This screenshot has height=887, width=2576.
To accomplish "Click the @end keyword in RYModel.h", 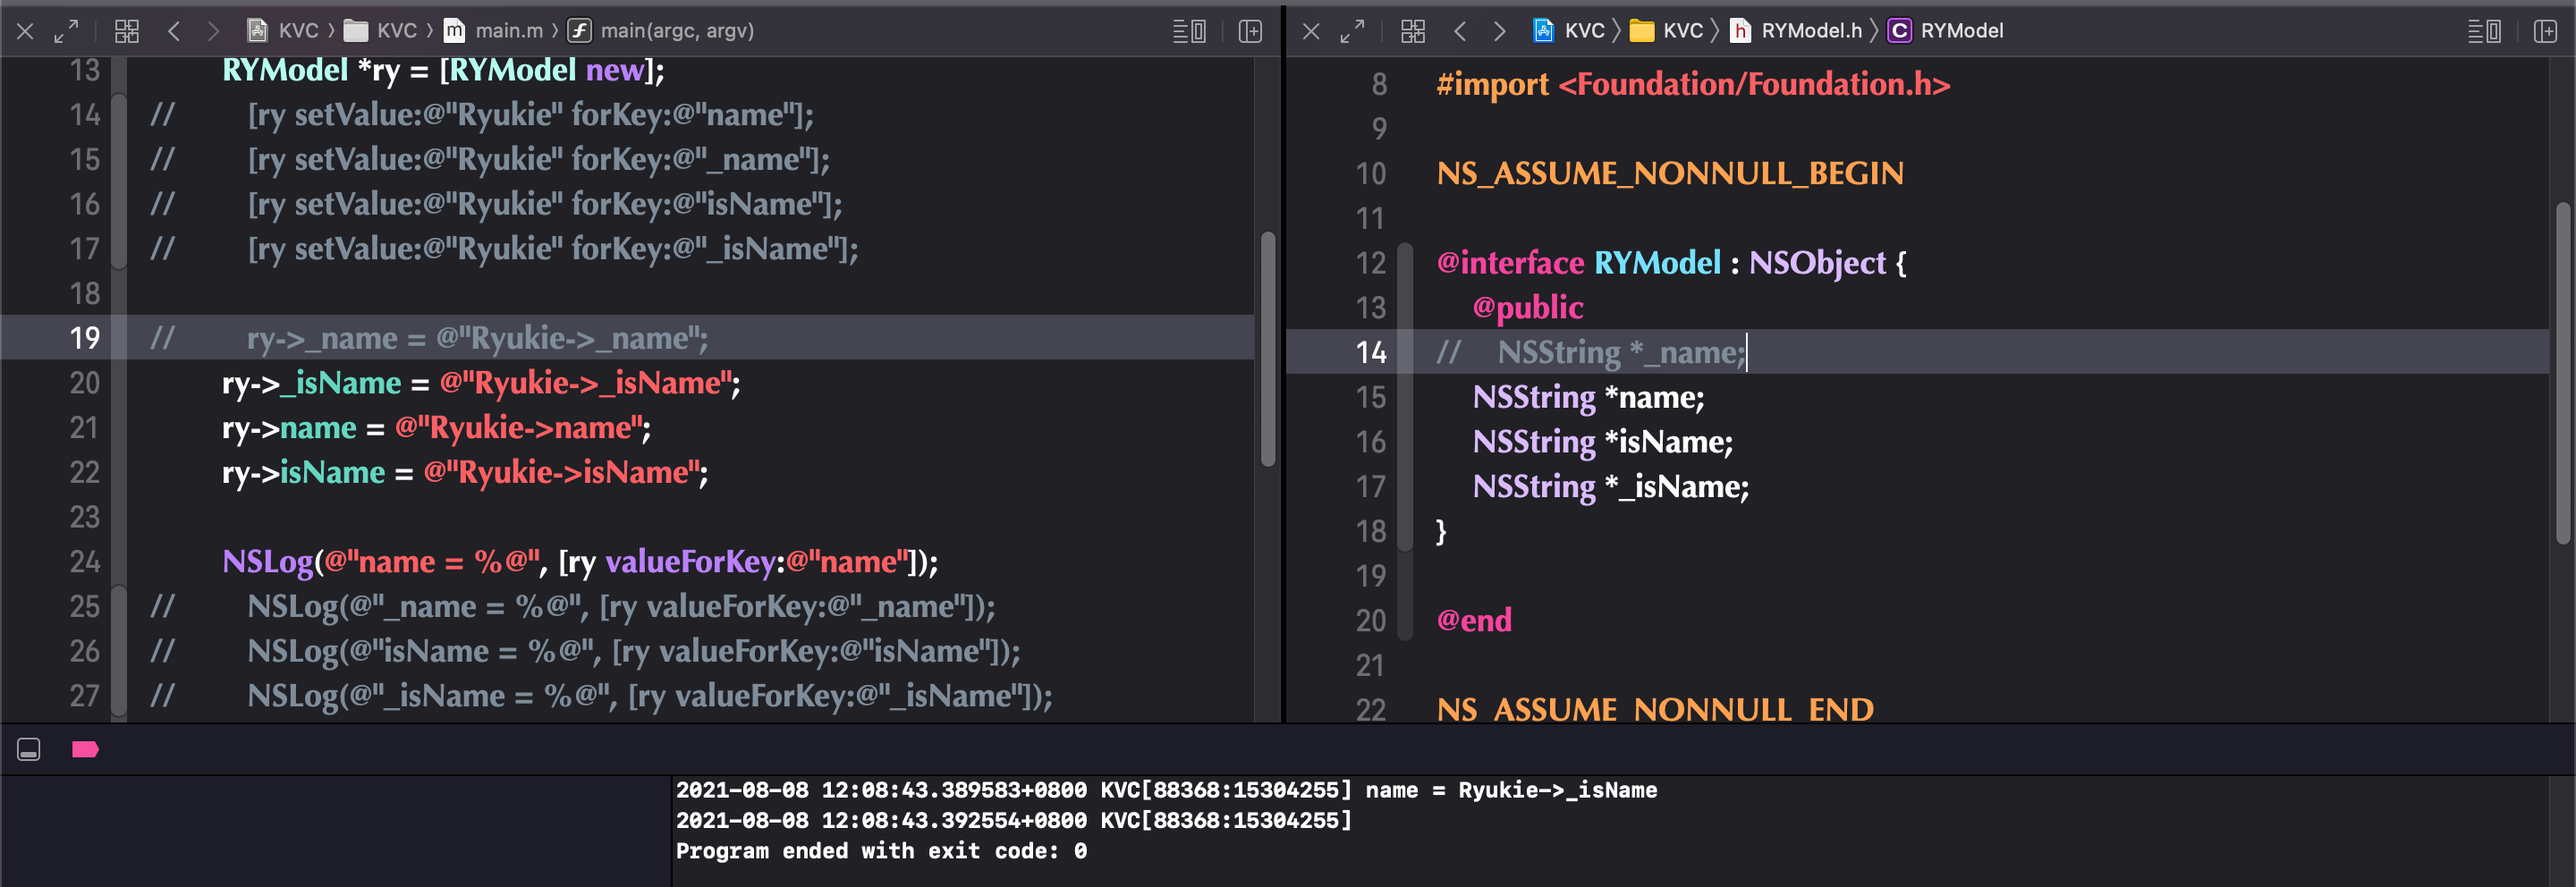I will click(1474, 621).
